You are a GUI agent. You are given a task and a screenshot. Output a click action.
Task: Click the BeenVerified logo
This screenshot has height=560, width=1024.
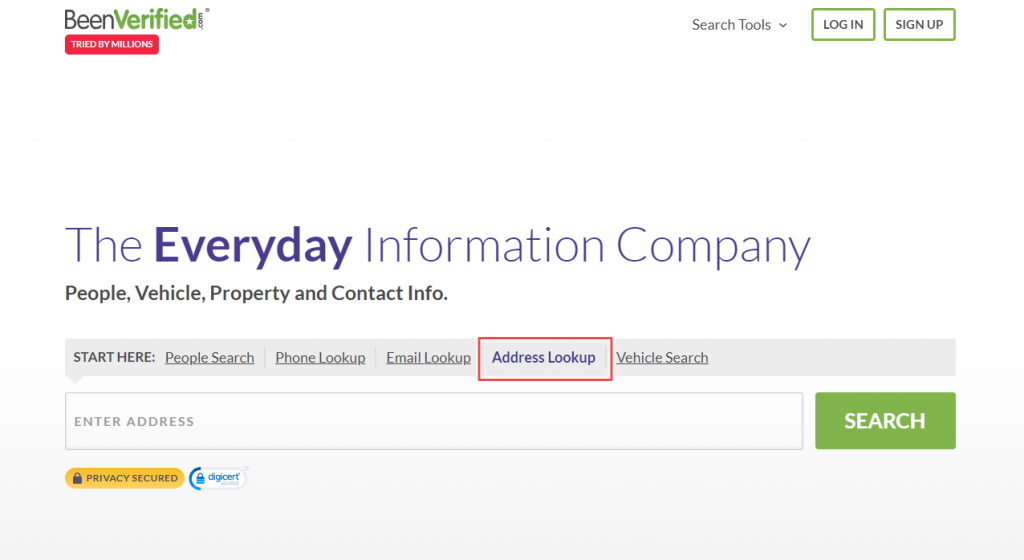136,19
